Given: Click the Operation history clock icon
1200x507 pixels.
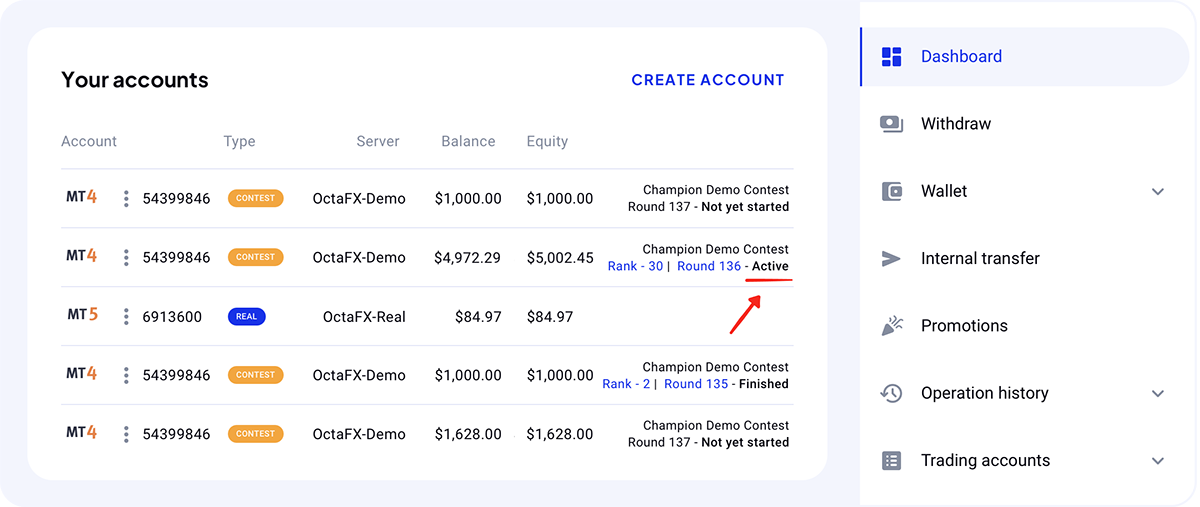Looking at the screenshot, I should pyautogui.click(x=891, y=393).
